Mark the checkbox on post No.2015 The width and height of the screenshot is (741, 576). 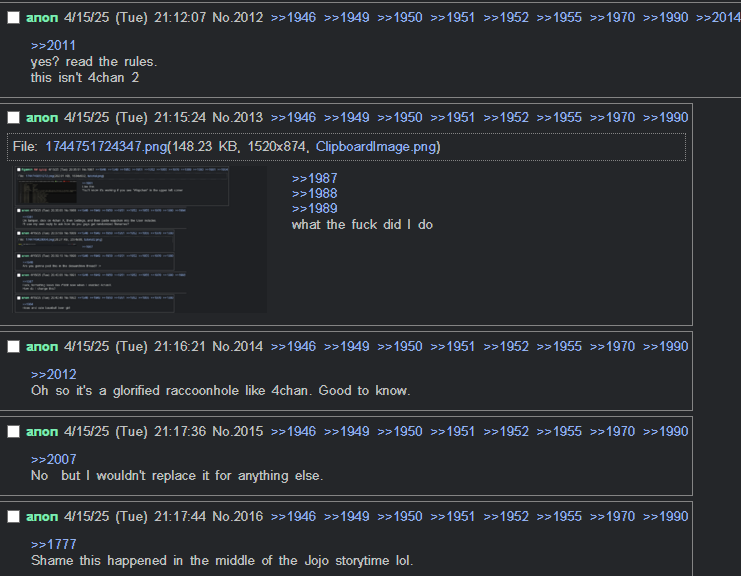14,432
